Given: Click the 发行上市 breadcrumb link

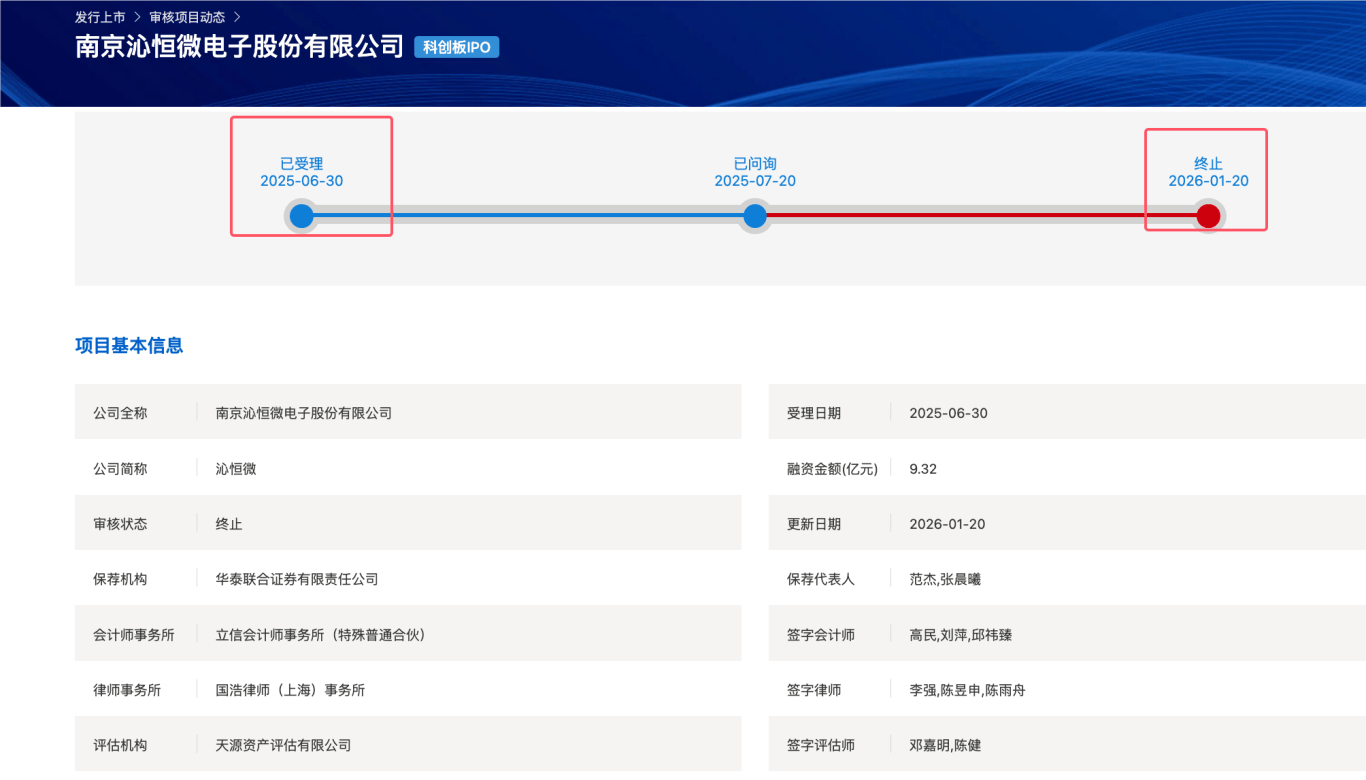Looking at the screenshot, I should pos(100,17).
